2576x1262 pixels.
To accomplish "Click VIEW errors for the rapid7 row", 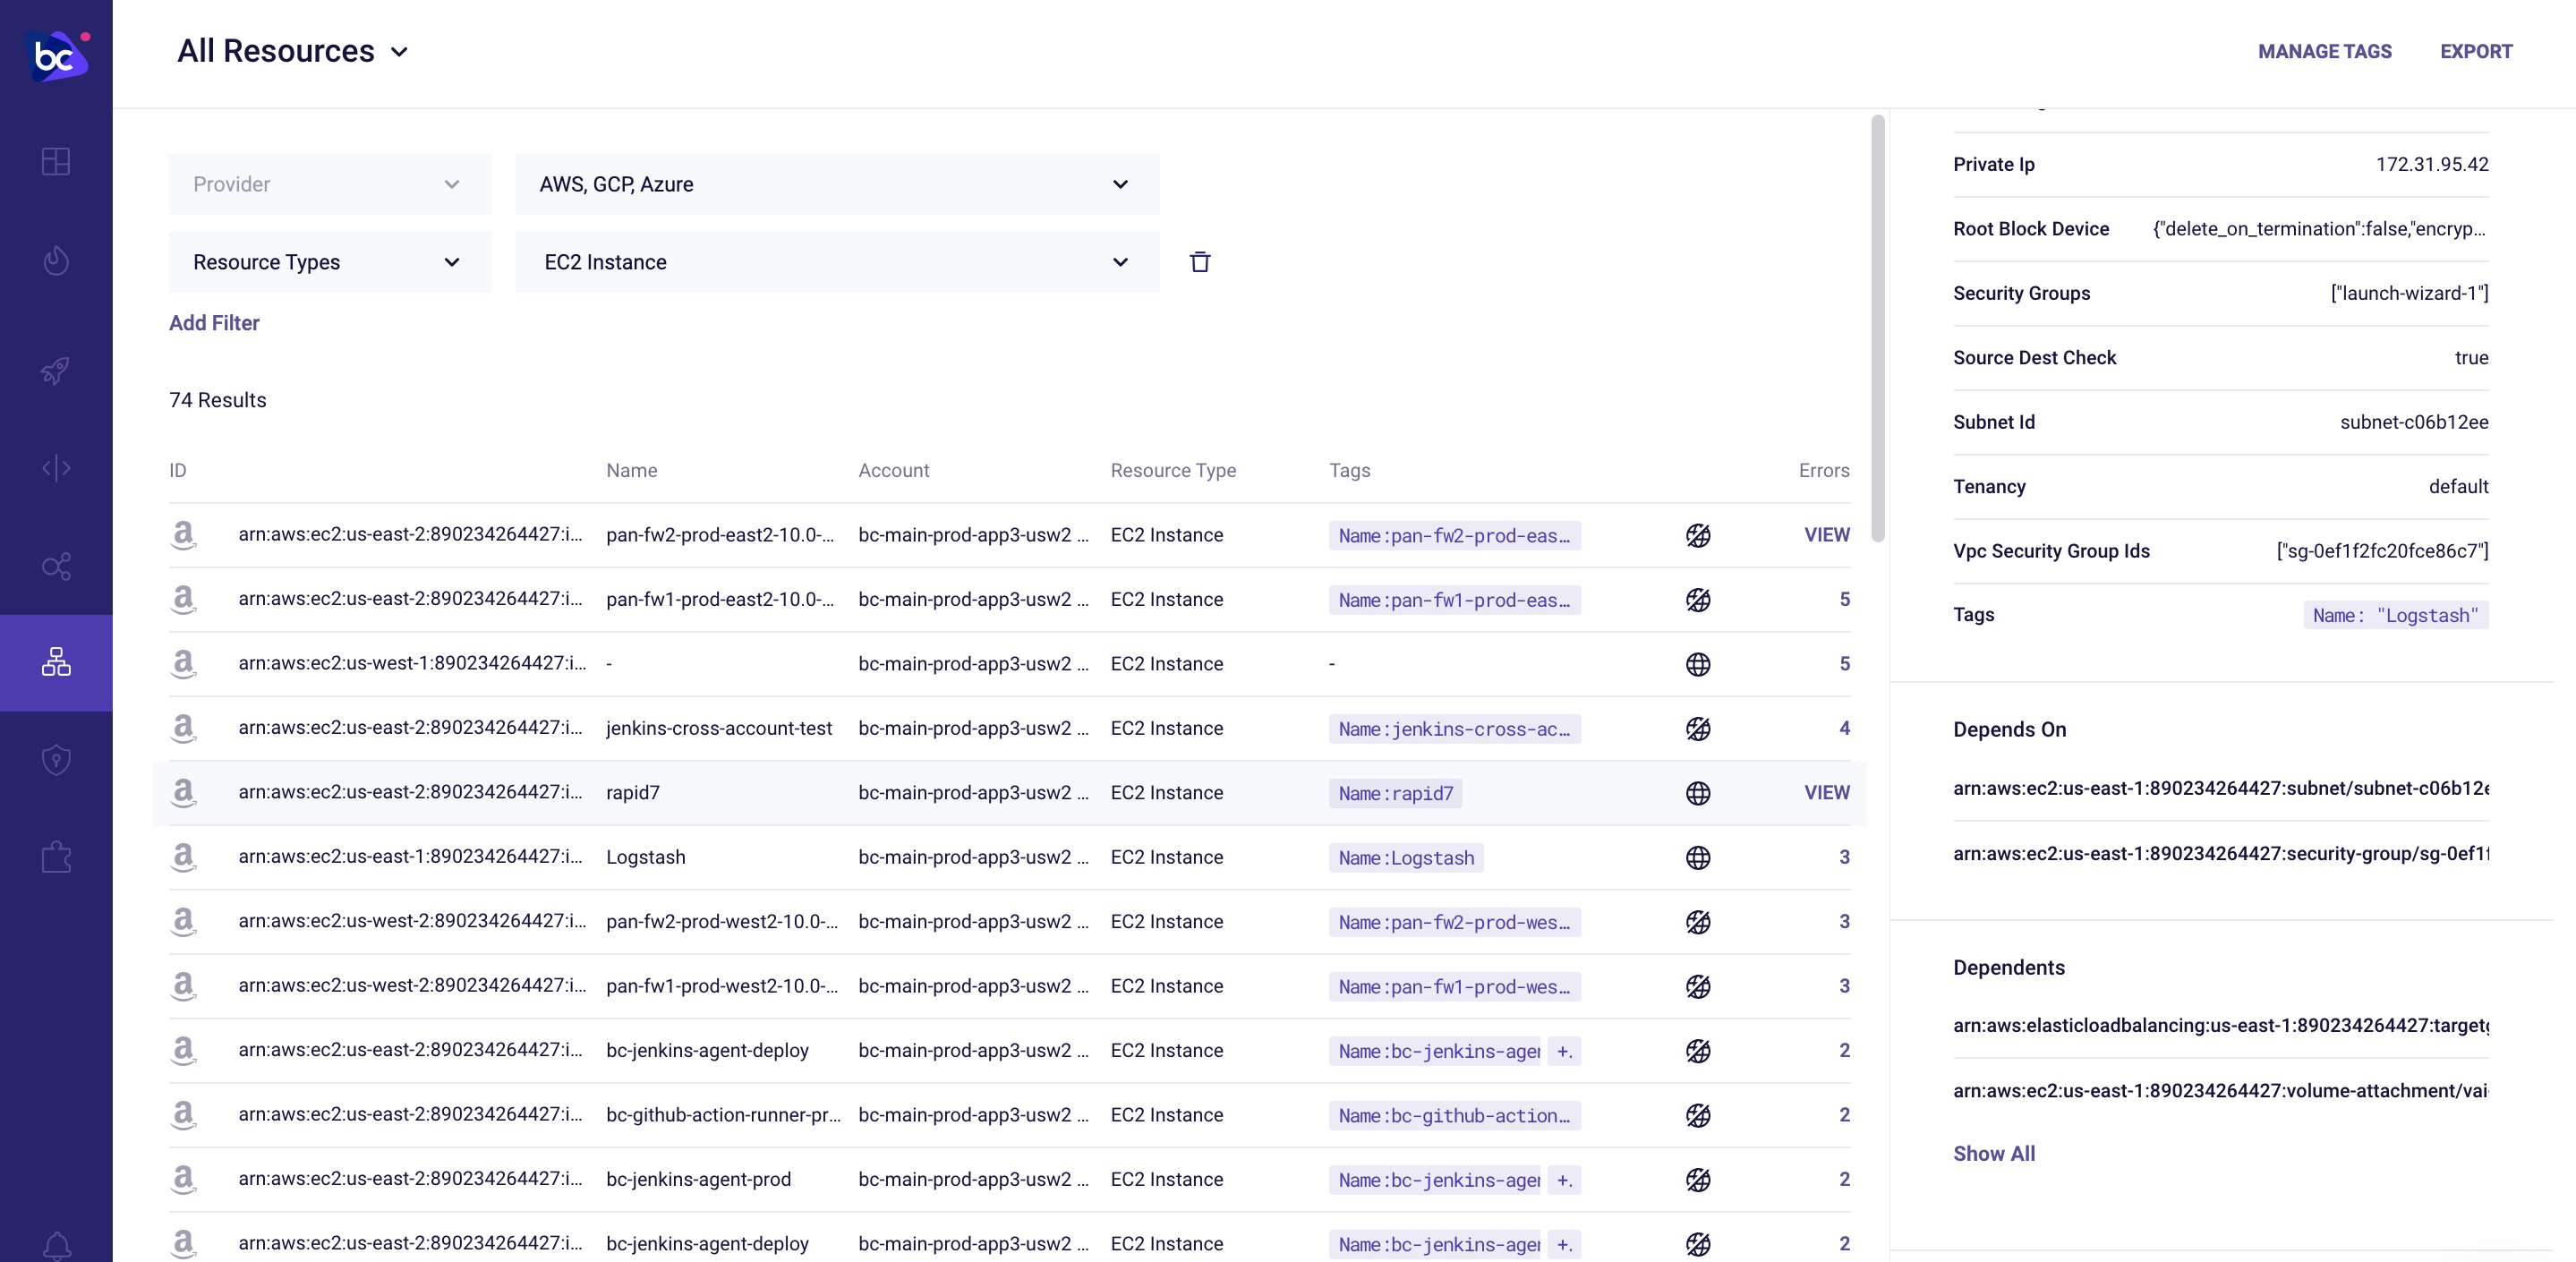I will [x=1826, y=792].
